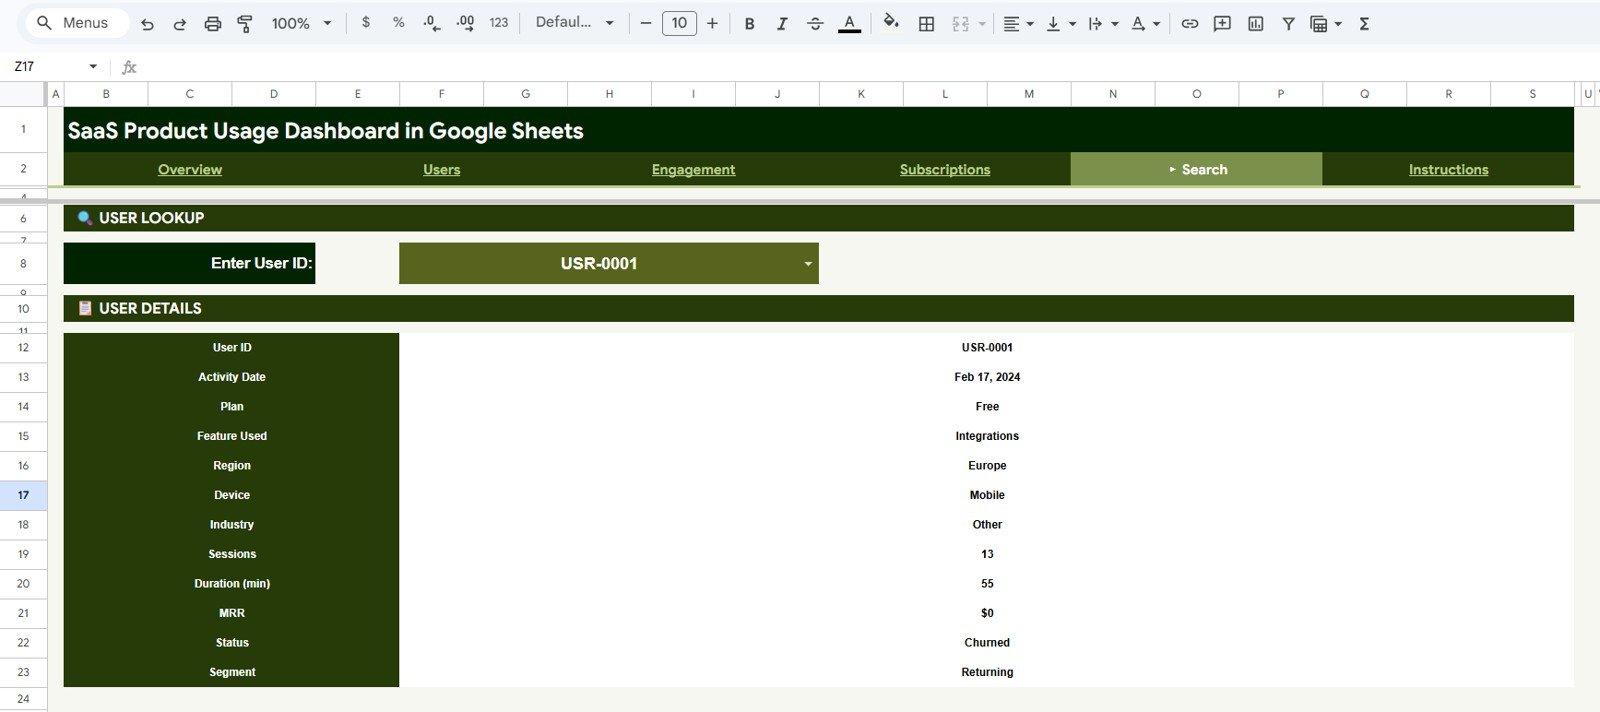The height and width of the screenshot is (712, 1600).
Task: Select column M header
Action: [1029, 94]
